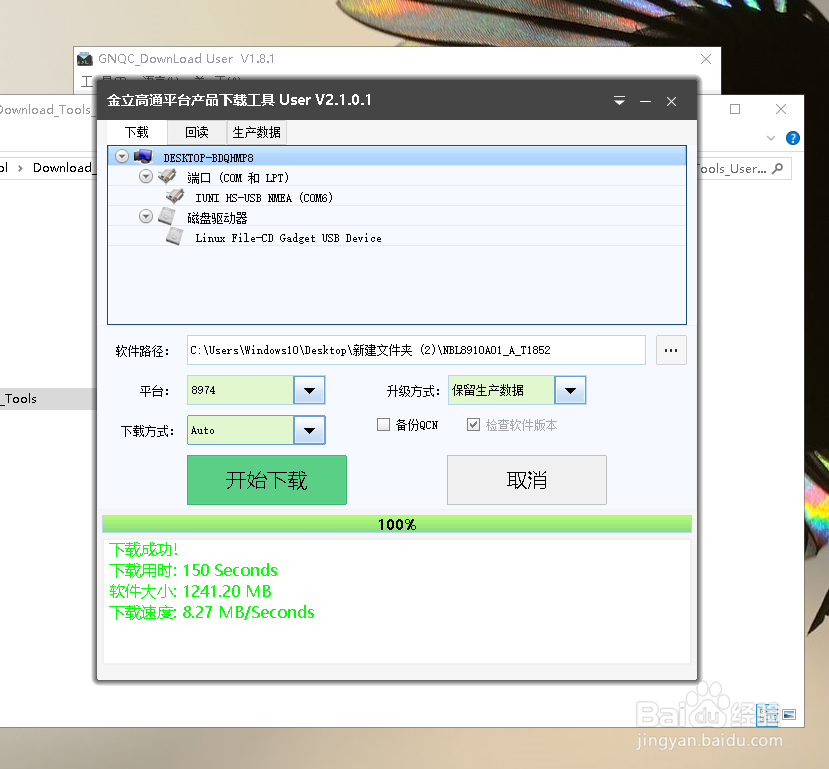Click the 下载用时: 150 Seconds text
The width and height of the screenshot is (829, 769).
[193, 570]
